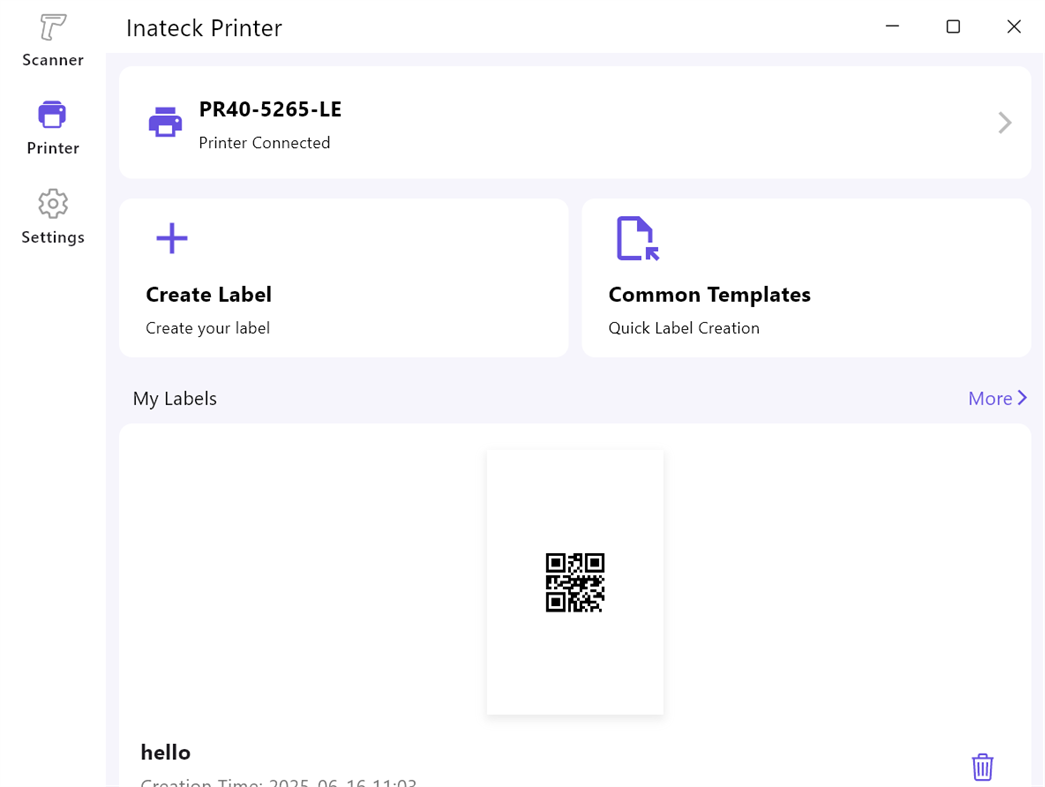
Task: Click the hello label name
Action: [x=165, y=752]
